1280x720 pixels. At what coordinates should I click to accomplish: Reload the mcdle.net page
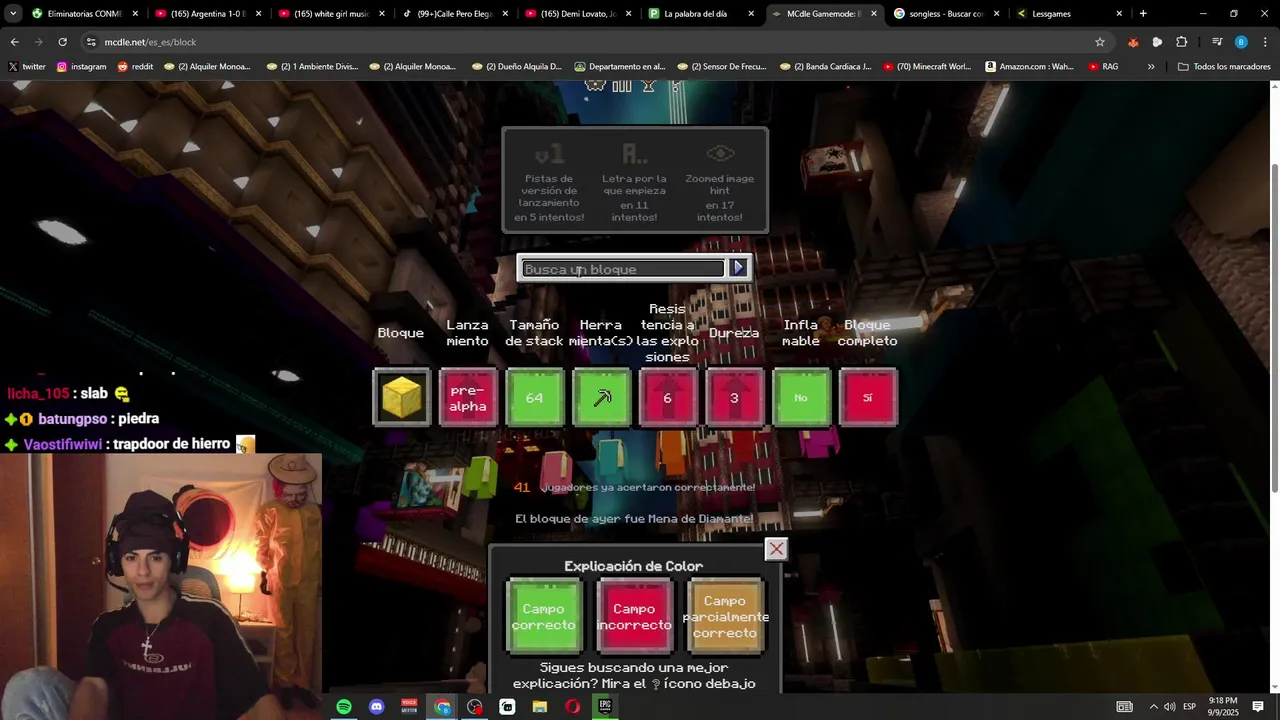(62, 42)
